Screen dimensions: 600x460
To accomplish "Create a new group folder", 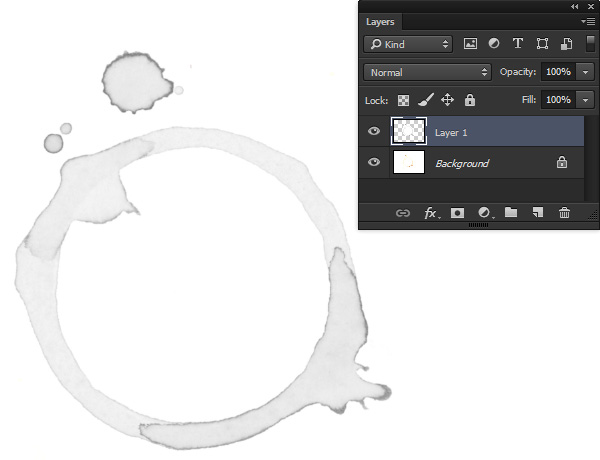I will click(511, 212).
